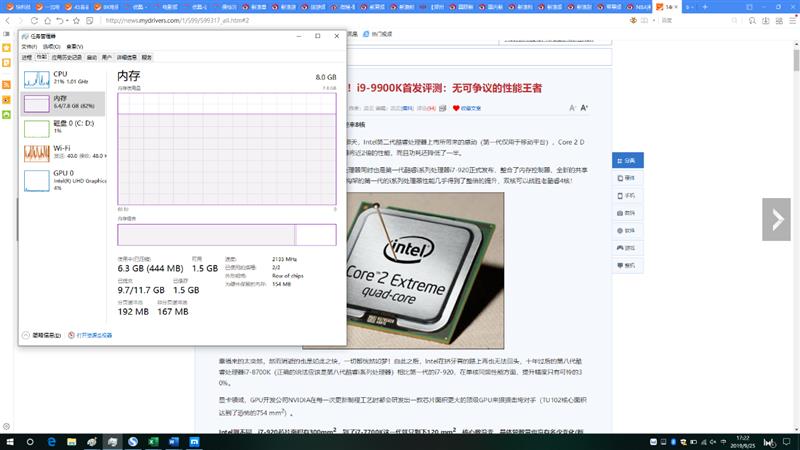Click the orange RSS feed sidebar icon
Viewport: 800px width, 450px height.
pos(7,85)
